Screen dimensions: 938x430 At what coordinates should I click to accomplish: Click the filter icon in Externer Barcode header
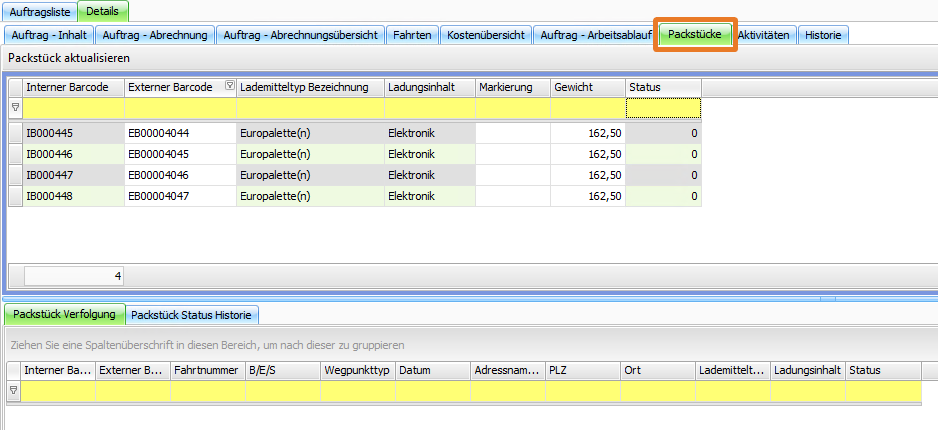tap(231, 87)
